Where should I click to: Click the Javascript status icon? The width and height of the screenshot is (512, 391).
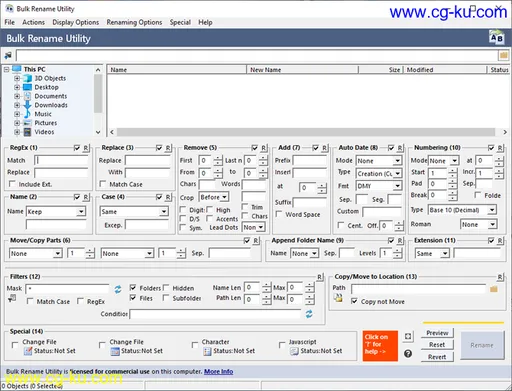tap(294, 351)
